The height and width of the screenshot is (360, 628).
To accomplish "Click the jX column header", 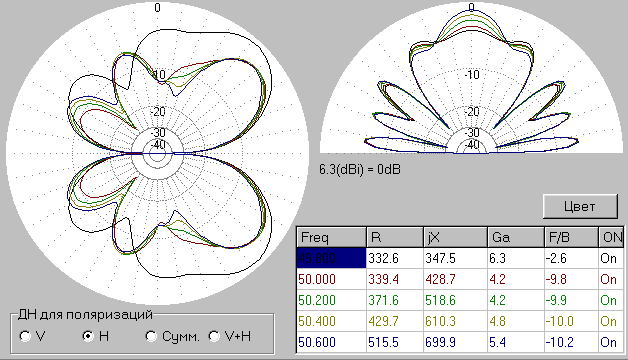I will coord(455,237).
